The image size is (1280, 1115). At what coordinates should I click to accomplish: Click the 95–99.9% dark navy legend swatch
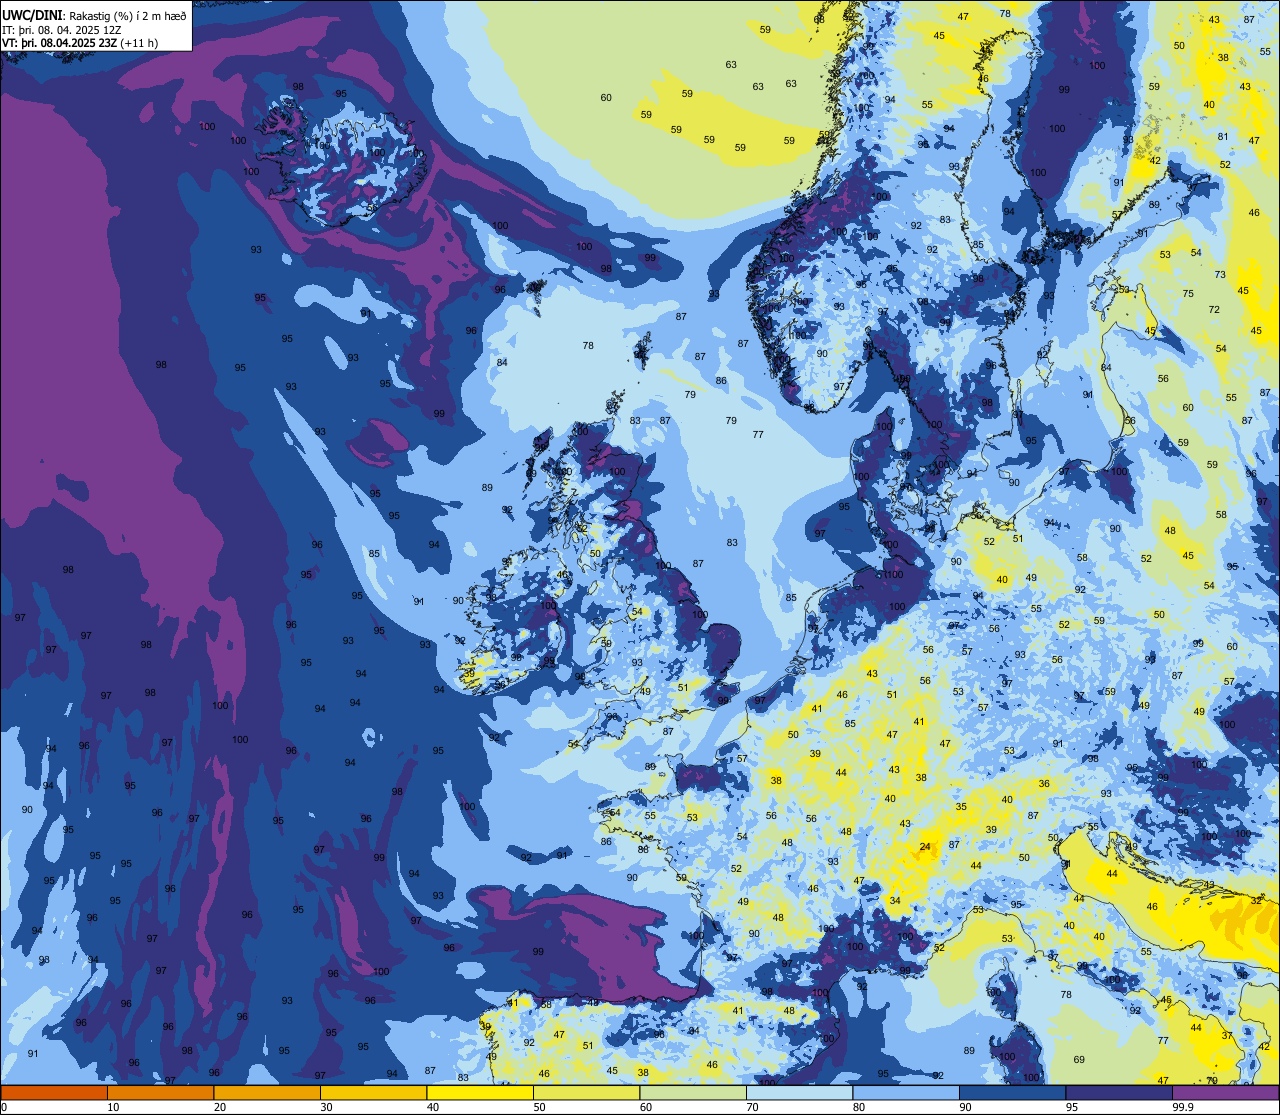1119,1092
